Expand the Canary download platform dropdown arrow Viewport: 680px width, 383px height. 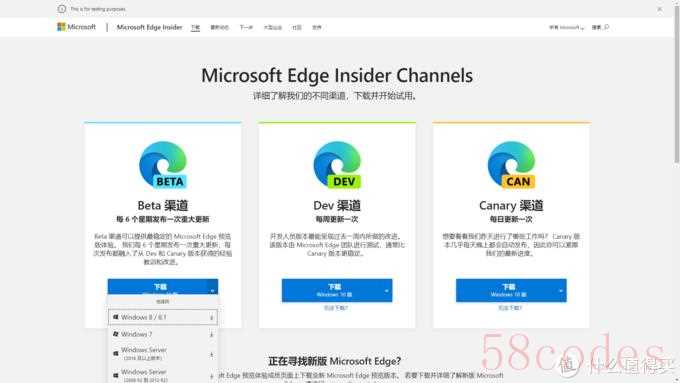pyautogui.click(x=561, y=291)
